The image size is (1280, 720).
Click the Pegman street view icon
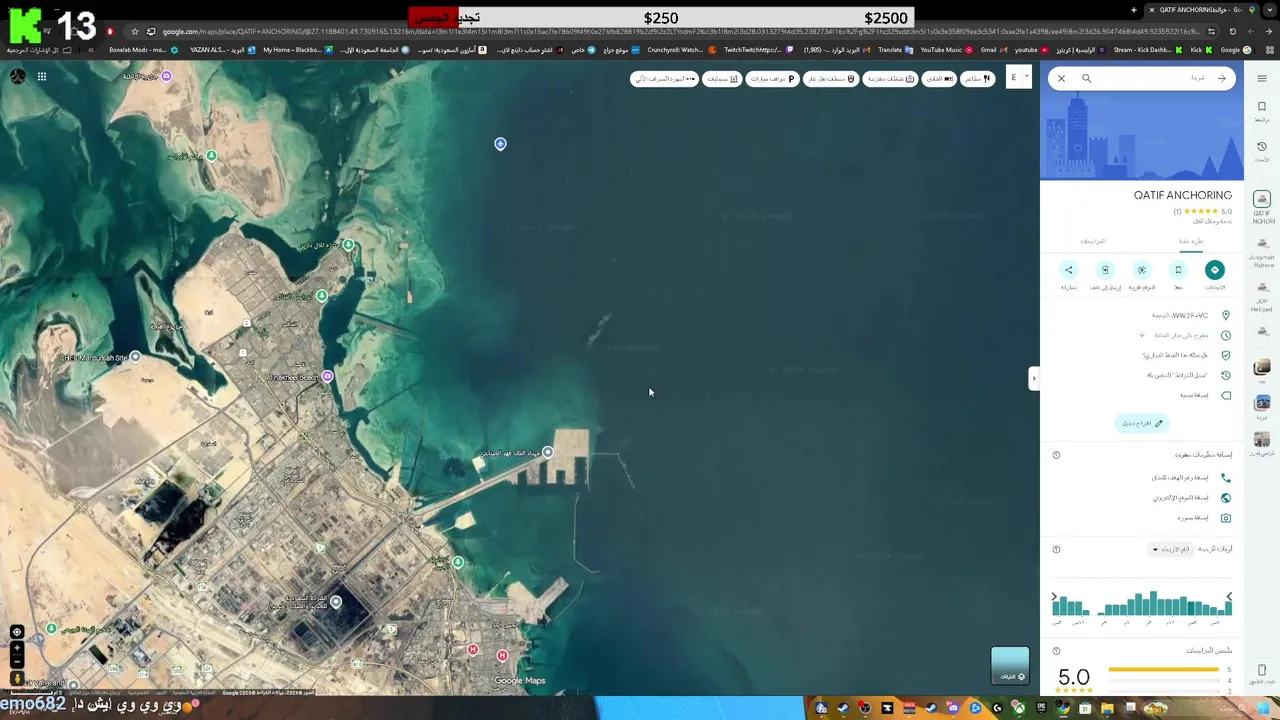(x=17, y=678)
